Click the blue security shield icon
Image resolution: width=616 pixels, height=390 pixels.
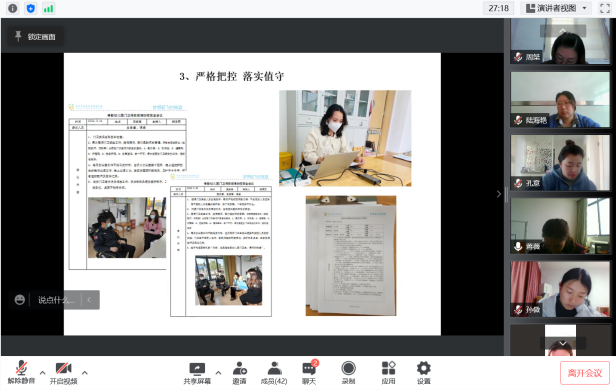[31, 8]
